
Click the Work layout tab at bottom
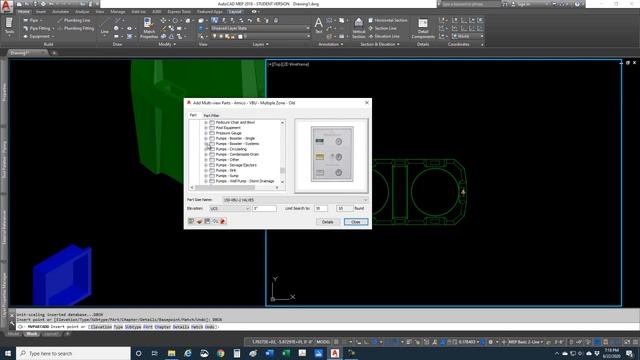click(31, 334)
